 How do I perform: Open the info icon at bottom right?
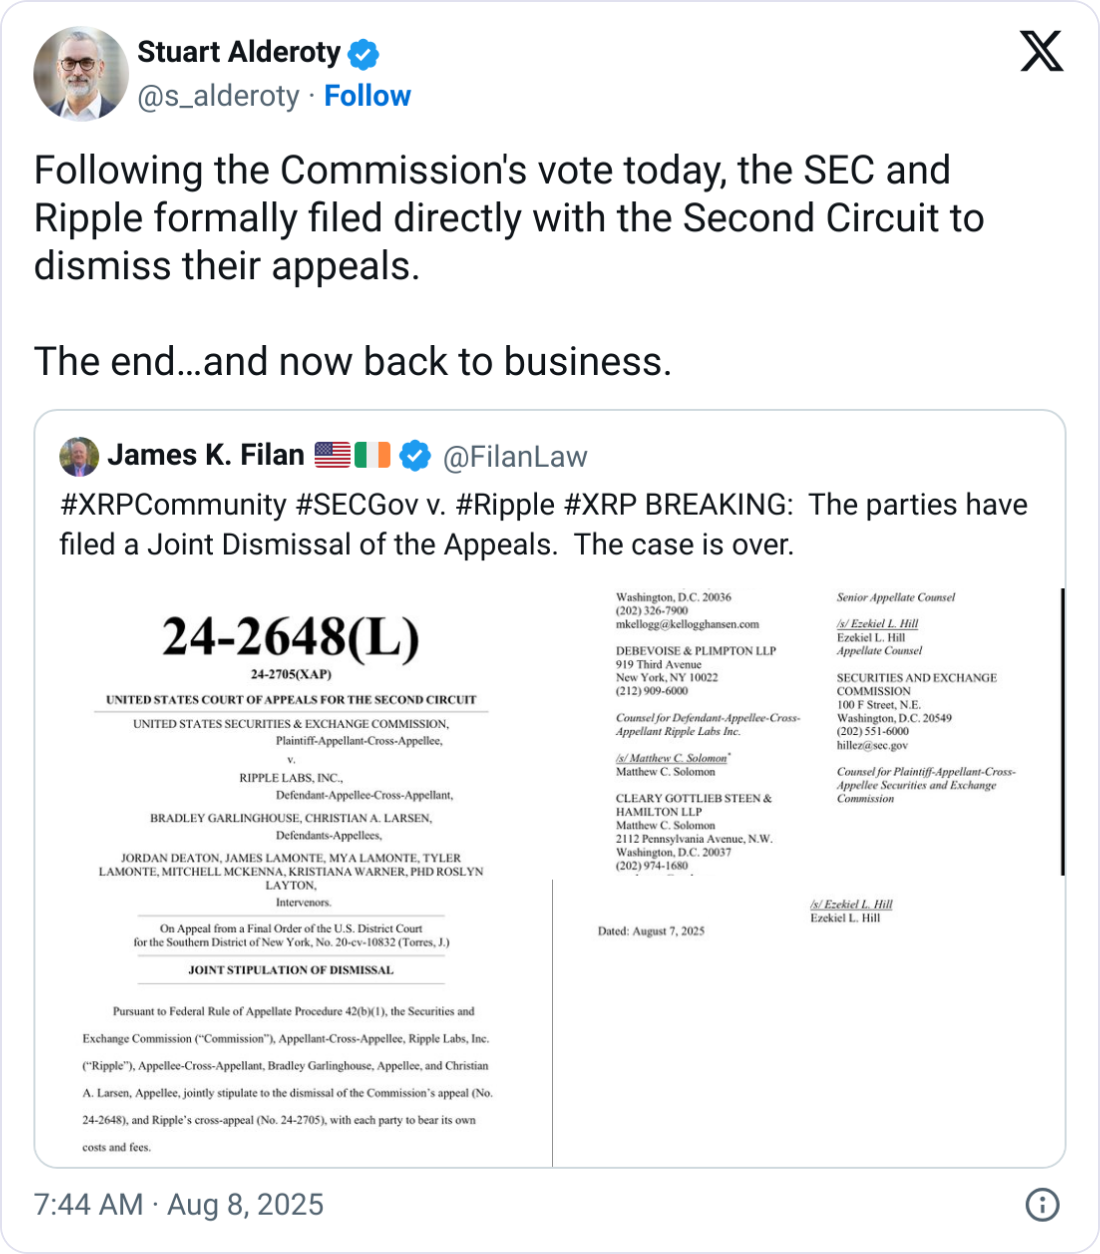pos(1041,1205)
